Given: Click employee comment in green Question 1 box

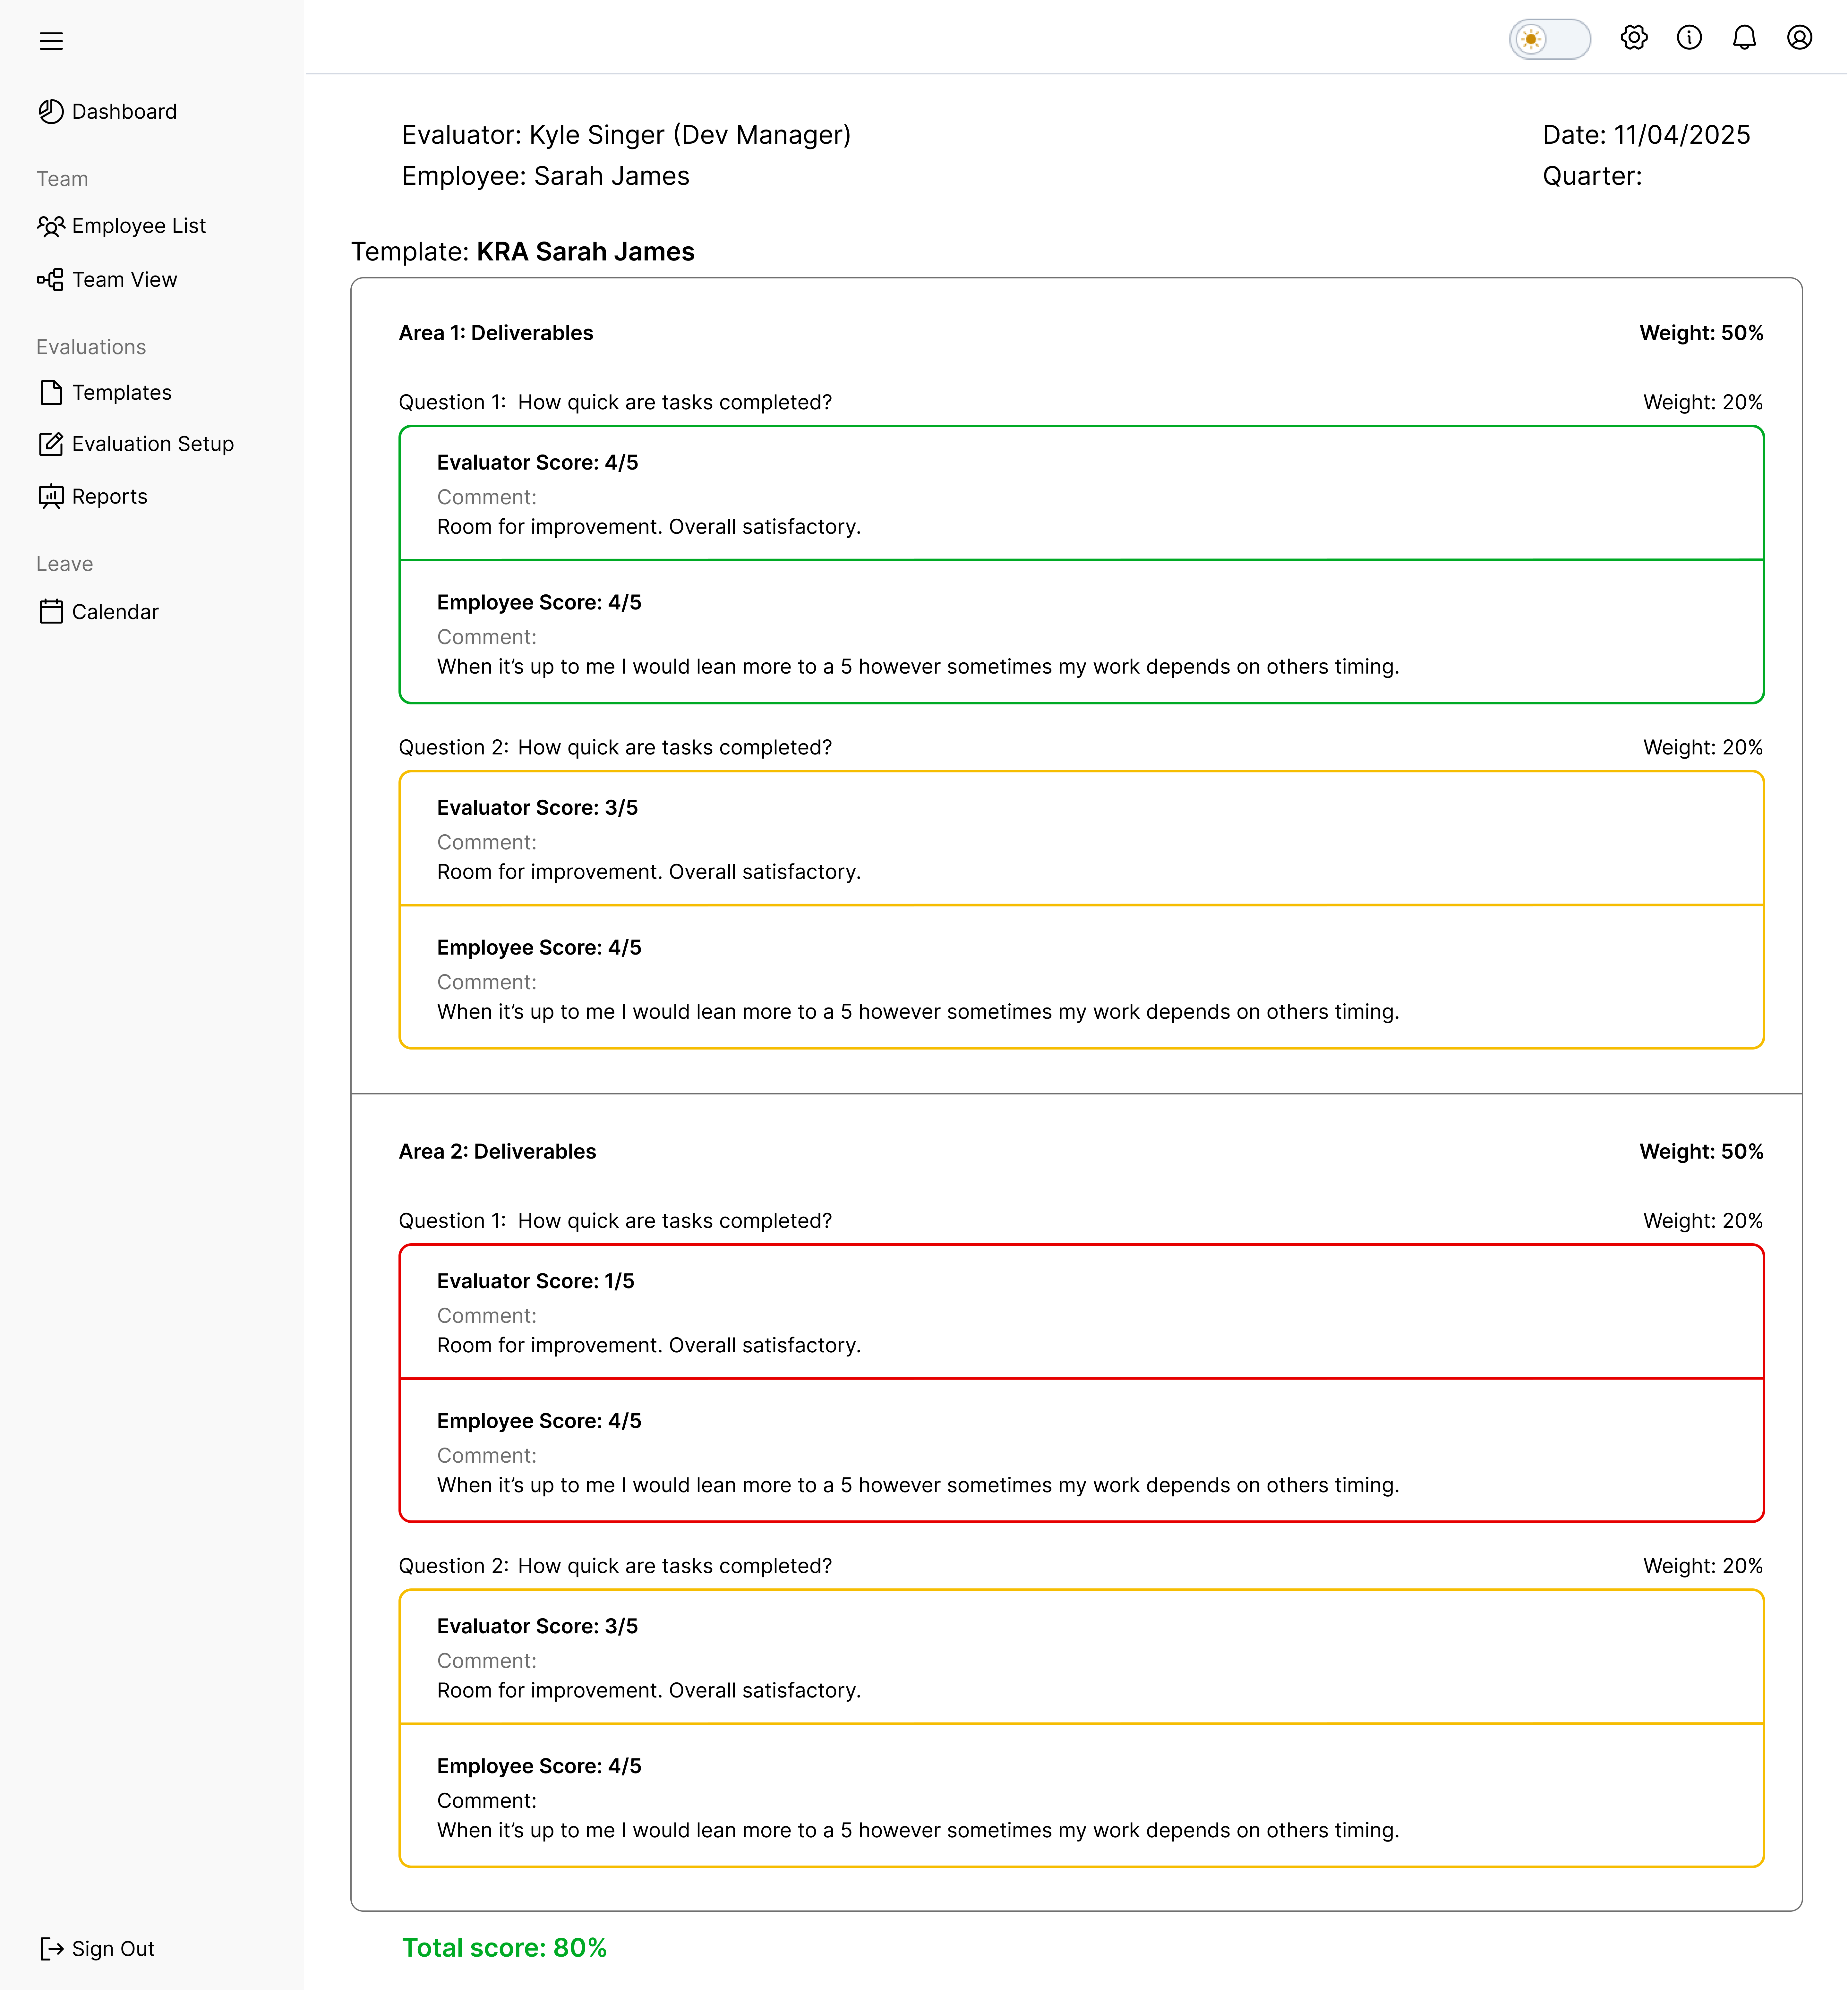Looking at the screenshot, I should pos(918,667).
